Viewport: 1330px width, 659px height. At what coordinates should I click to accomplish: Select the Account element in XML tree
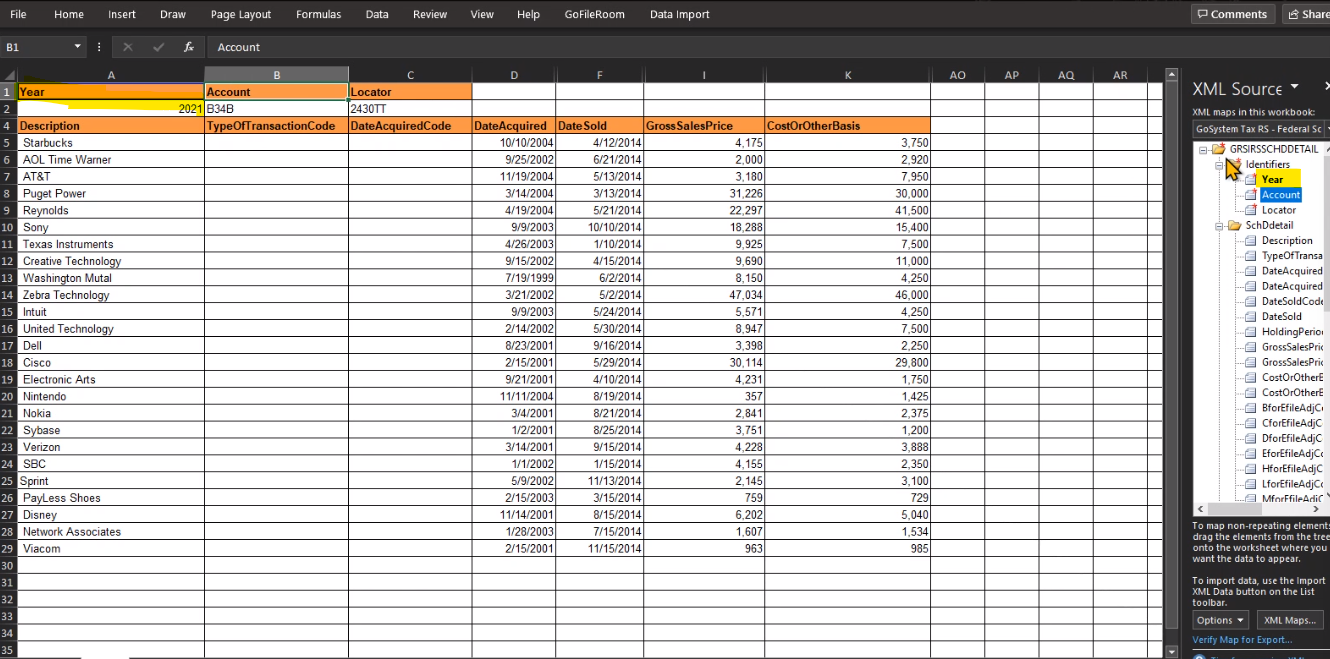click(x=1281, y=195)
